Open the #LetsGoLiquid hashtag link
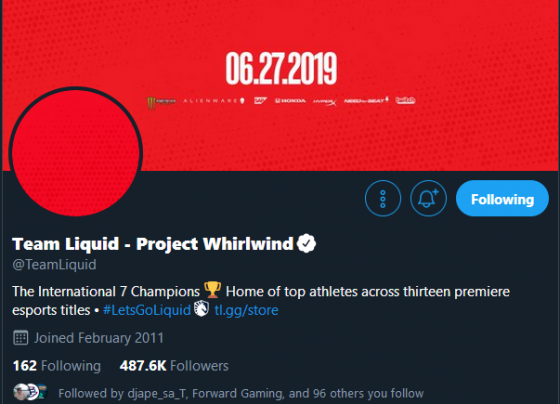Viewport: 560px width, 404px height. [x=147, y=310]
